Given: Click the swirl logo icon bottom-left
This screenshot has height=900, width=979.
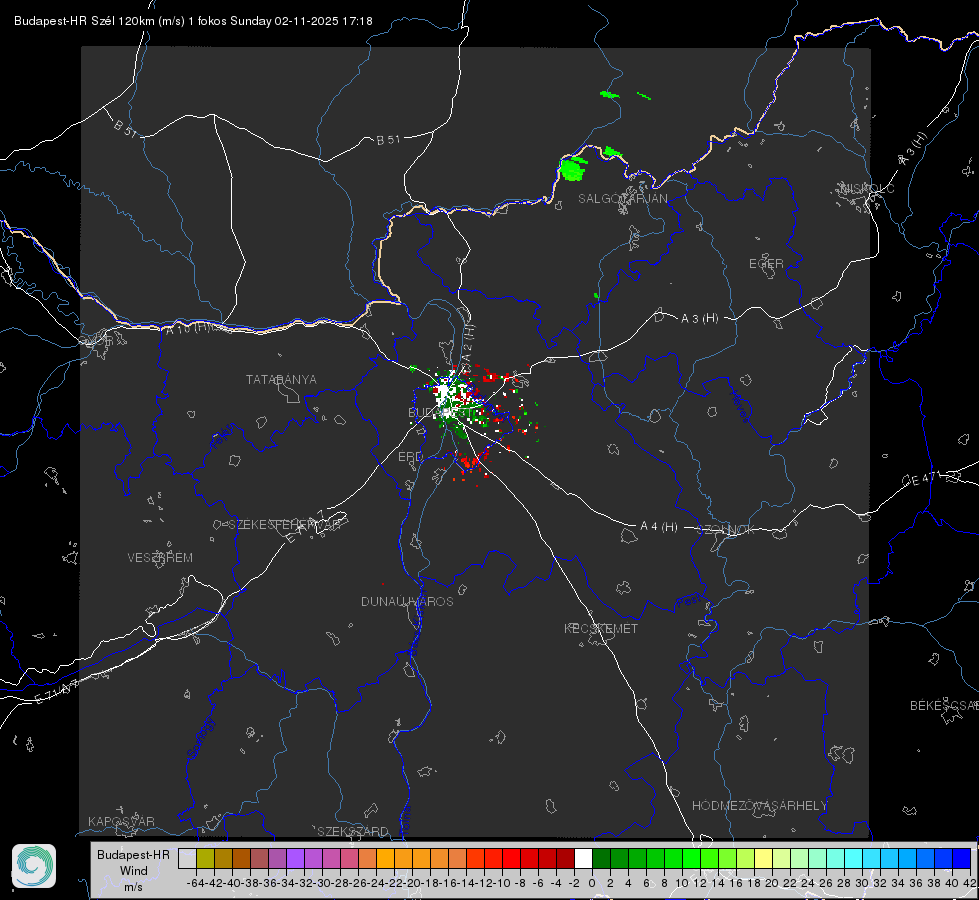Looking at the screenshot, I should (x=34, y=866).
